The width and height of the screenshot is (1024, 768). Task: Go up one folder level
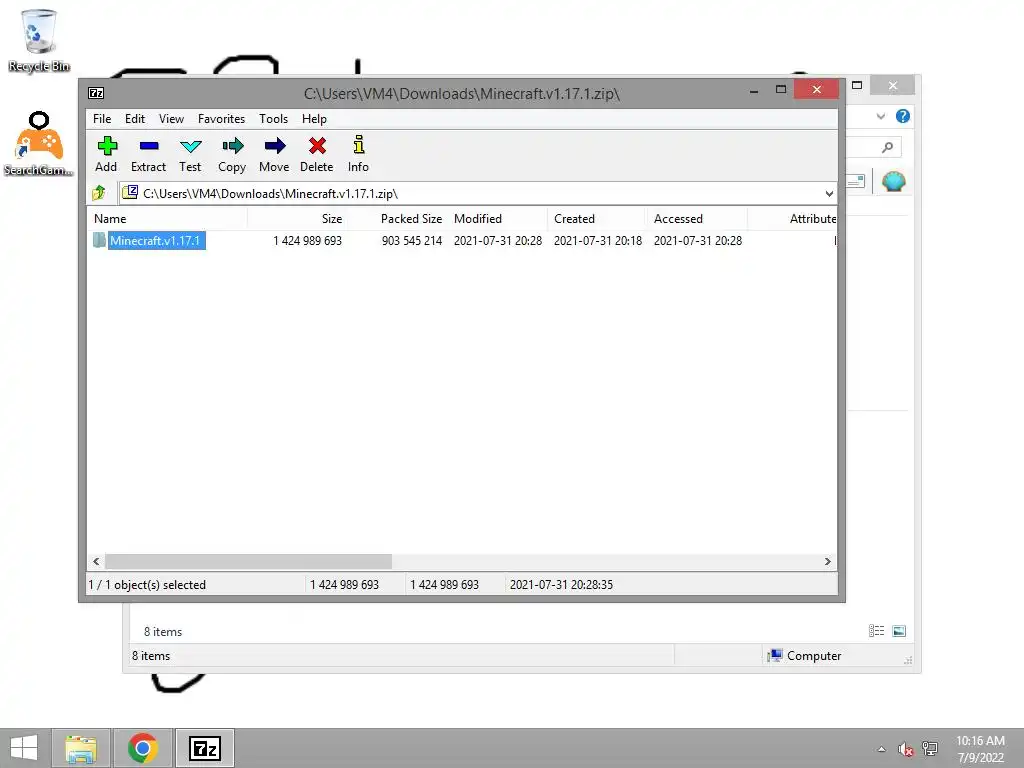pos(99,193)
